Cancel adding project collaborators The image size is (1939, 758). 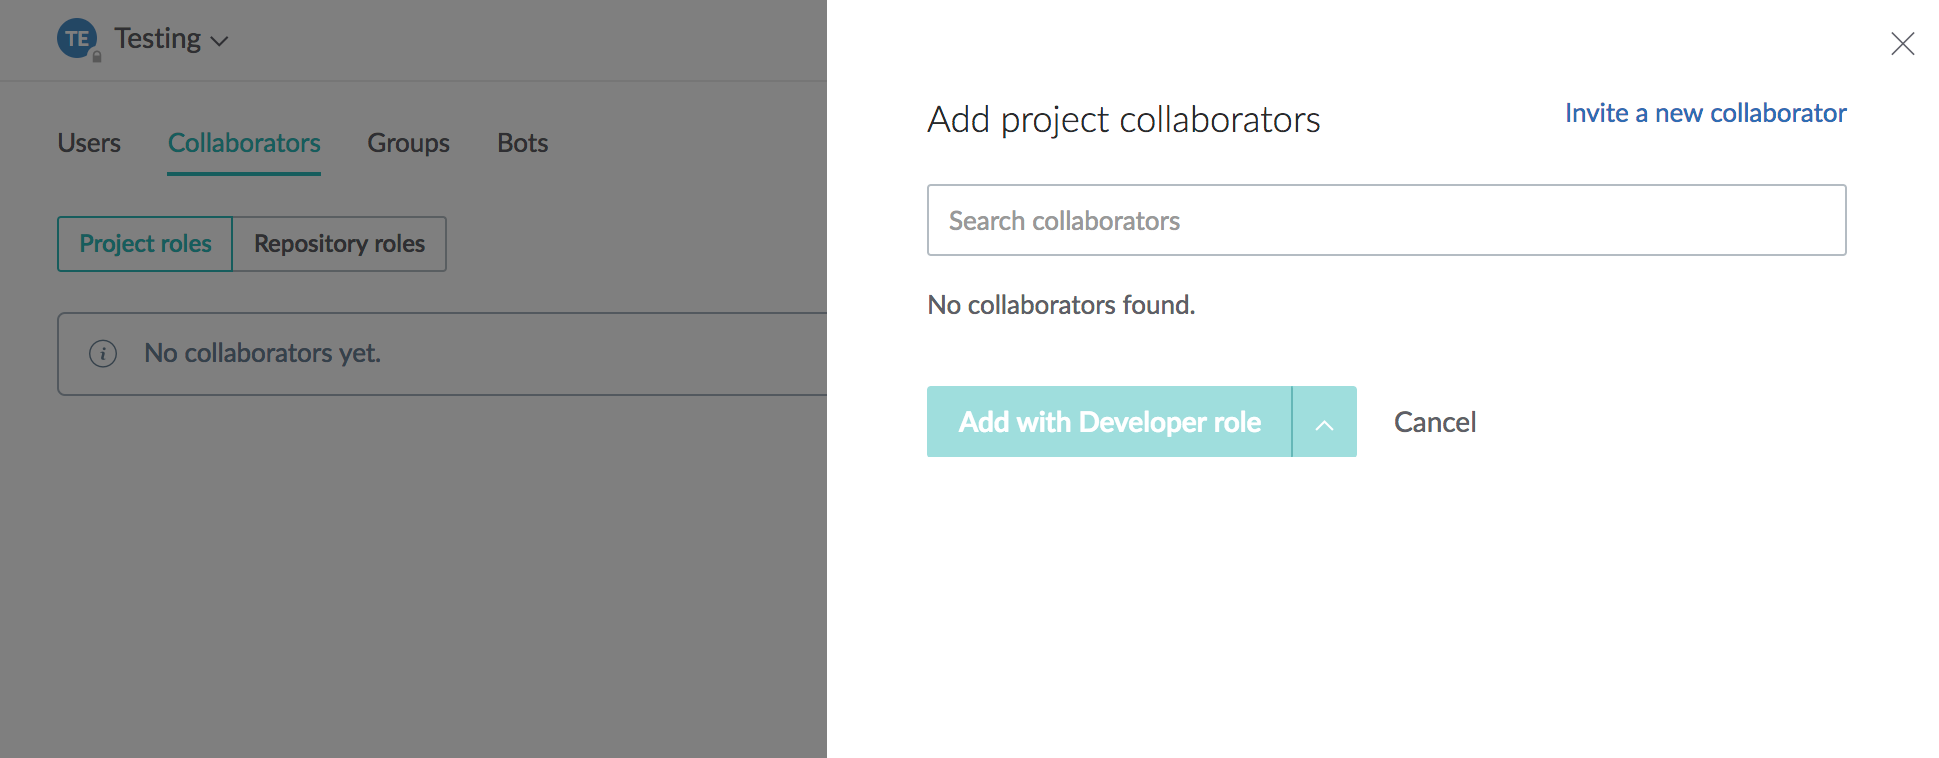pos(1434,421)
